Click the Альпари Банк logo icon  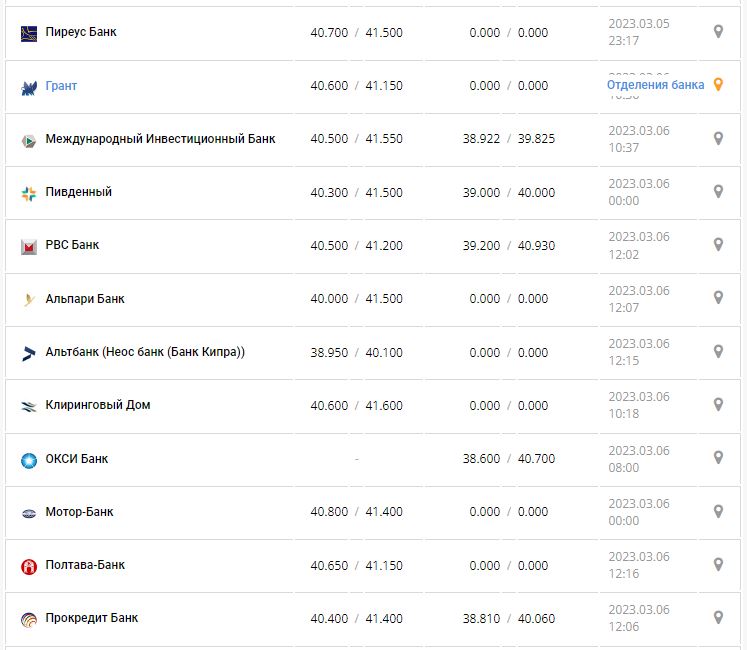click(x=28, y=299)
